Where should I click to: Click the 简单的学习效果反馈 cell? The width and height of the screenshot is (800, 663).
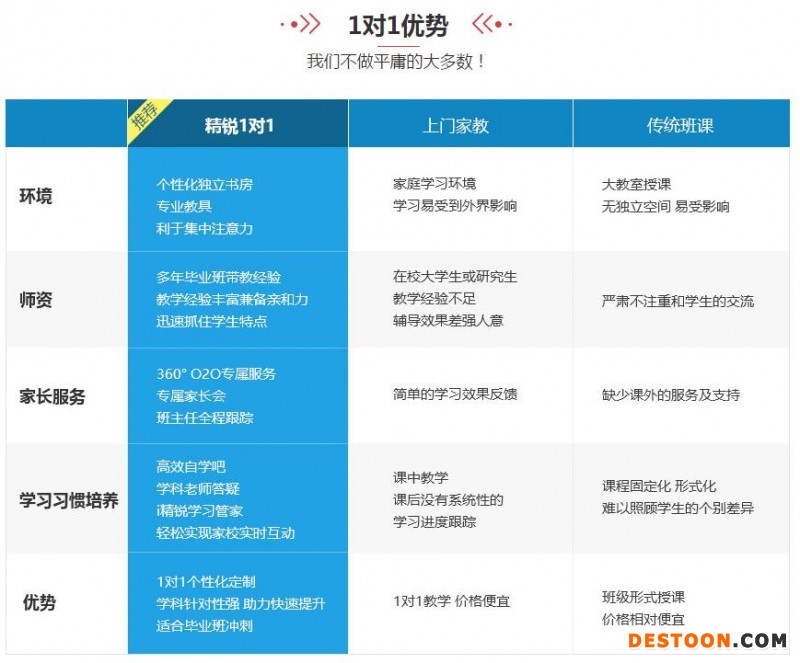click(455, 394)
